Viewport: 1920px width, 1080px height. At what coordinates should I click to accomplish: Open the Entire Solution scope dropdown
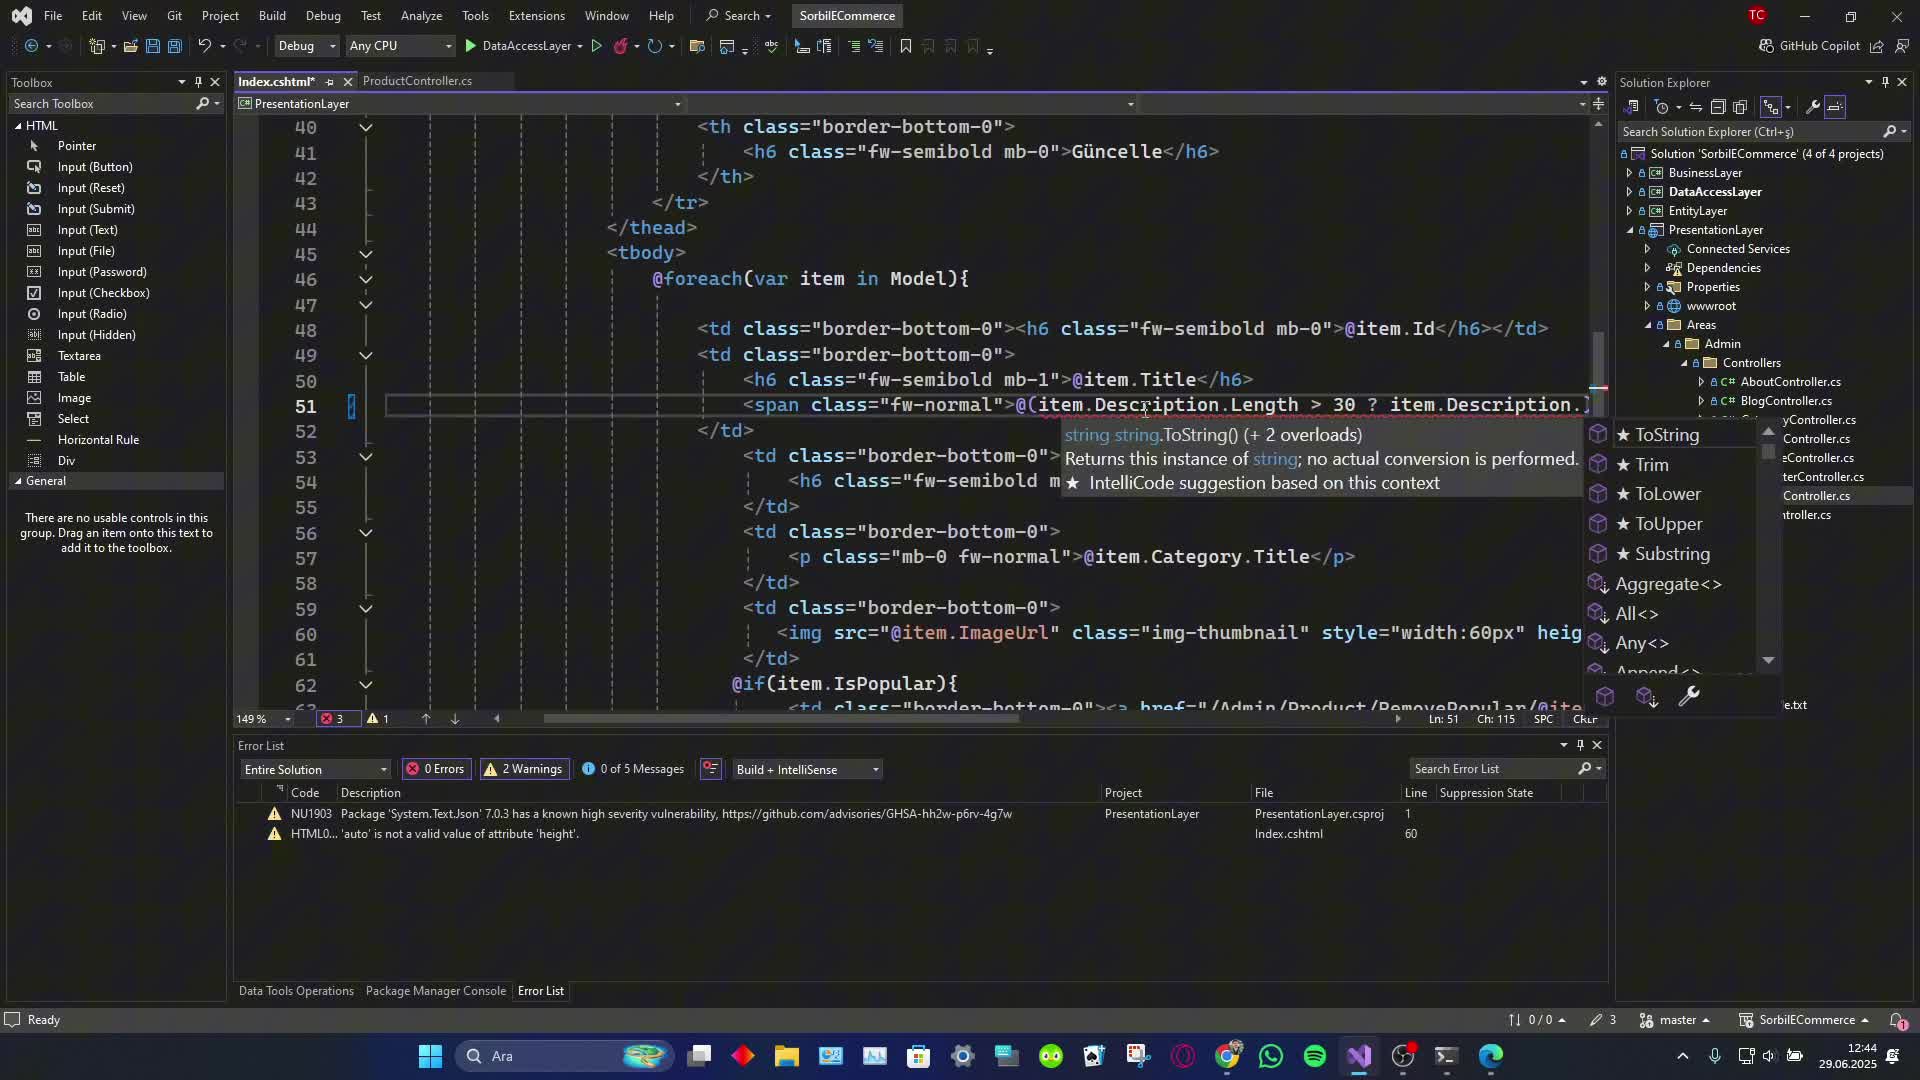click(x=315, y=770)
